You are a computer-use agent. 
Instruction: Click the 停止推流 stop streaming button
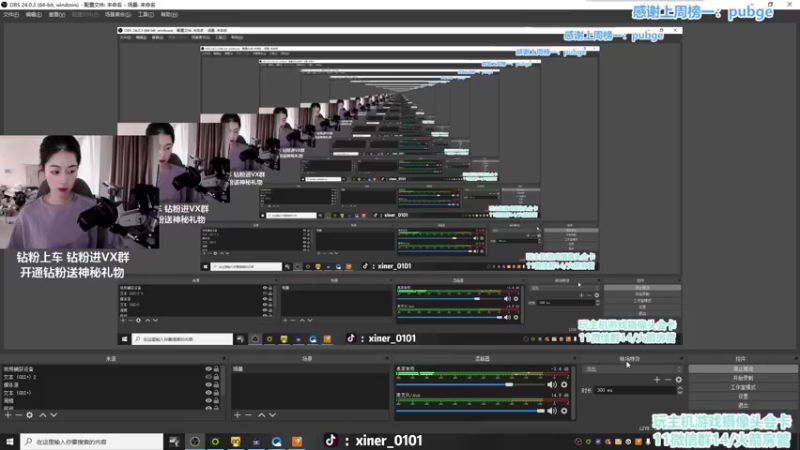point(743,369)
